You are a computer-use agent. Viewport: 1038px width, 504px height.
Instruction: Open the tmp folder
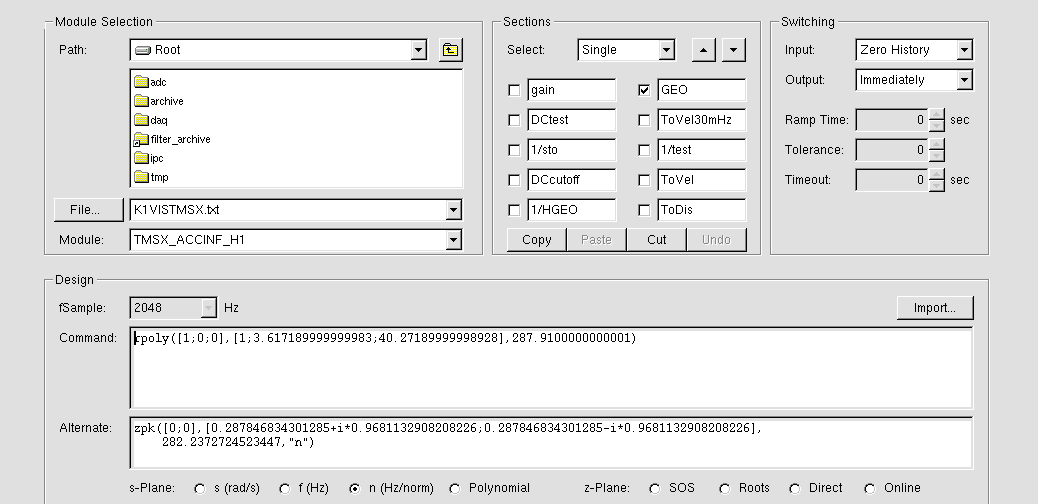click(x=158, y=177)
